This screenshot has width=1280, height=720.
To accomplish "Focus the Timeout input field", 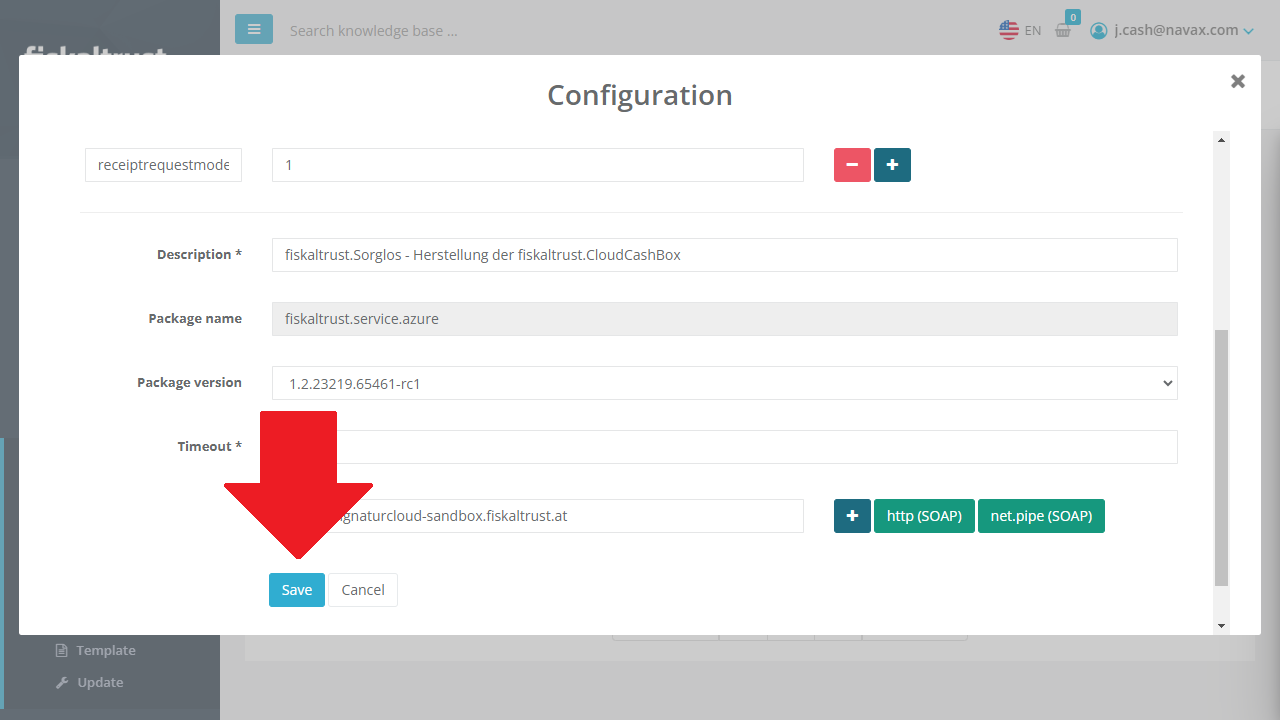I will coord(725,447).
